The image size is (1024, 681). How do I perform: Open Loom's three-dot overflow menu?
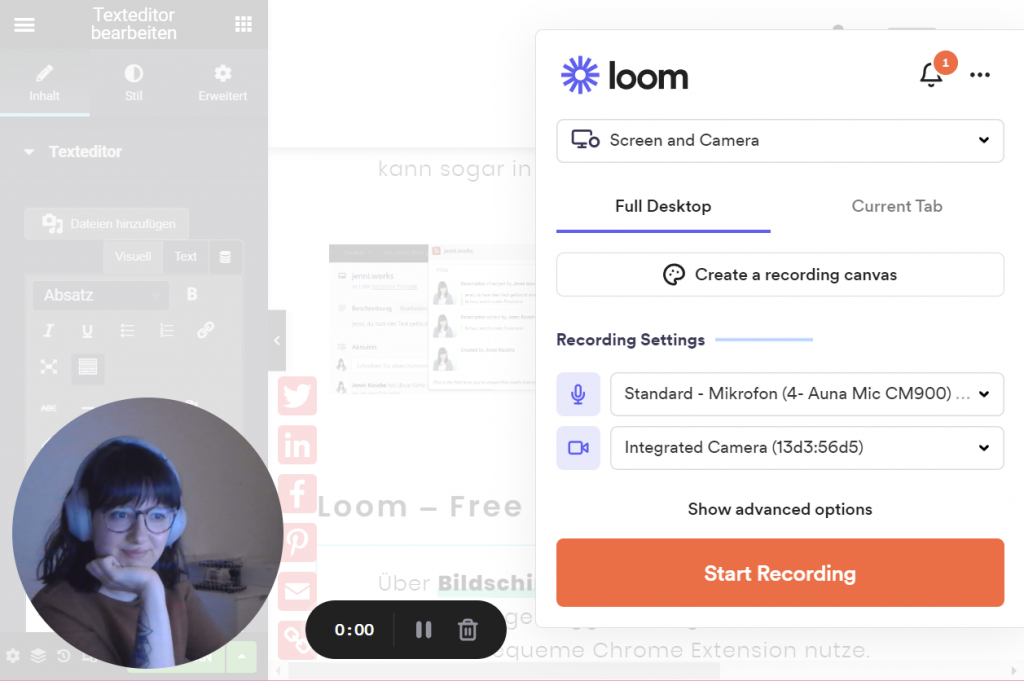tap(980, 75)
